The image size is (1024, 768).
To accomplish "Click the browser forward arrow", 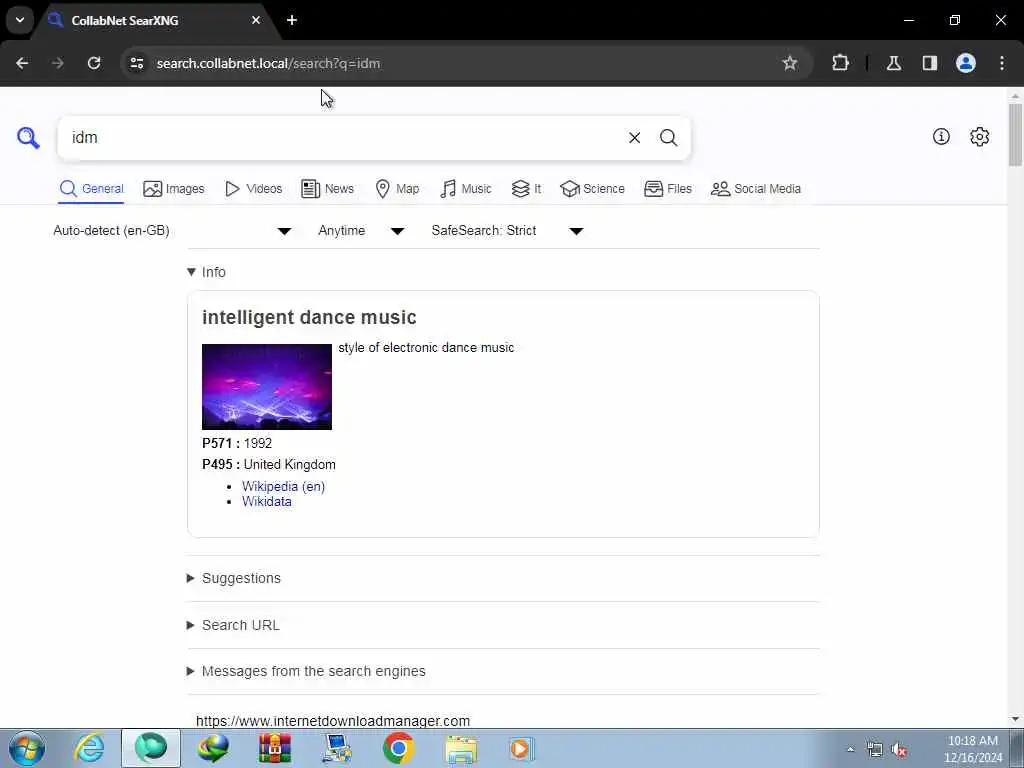I will click(58, 63).
